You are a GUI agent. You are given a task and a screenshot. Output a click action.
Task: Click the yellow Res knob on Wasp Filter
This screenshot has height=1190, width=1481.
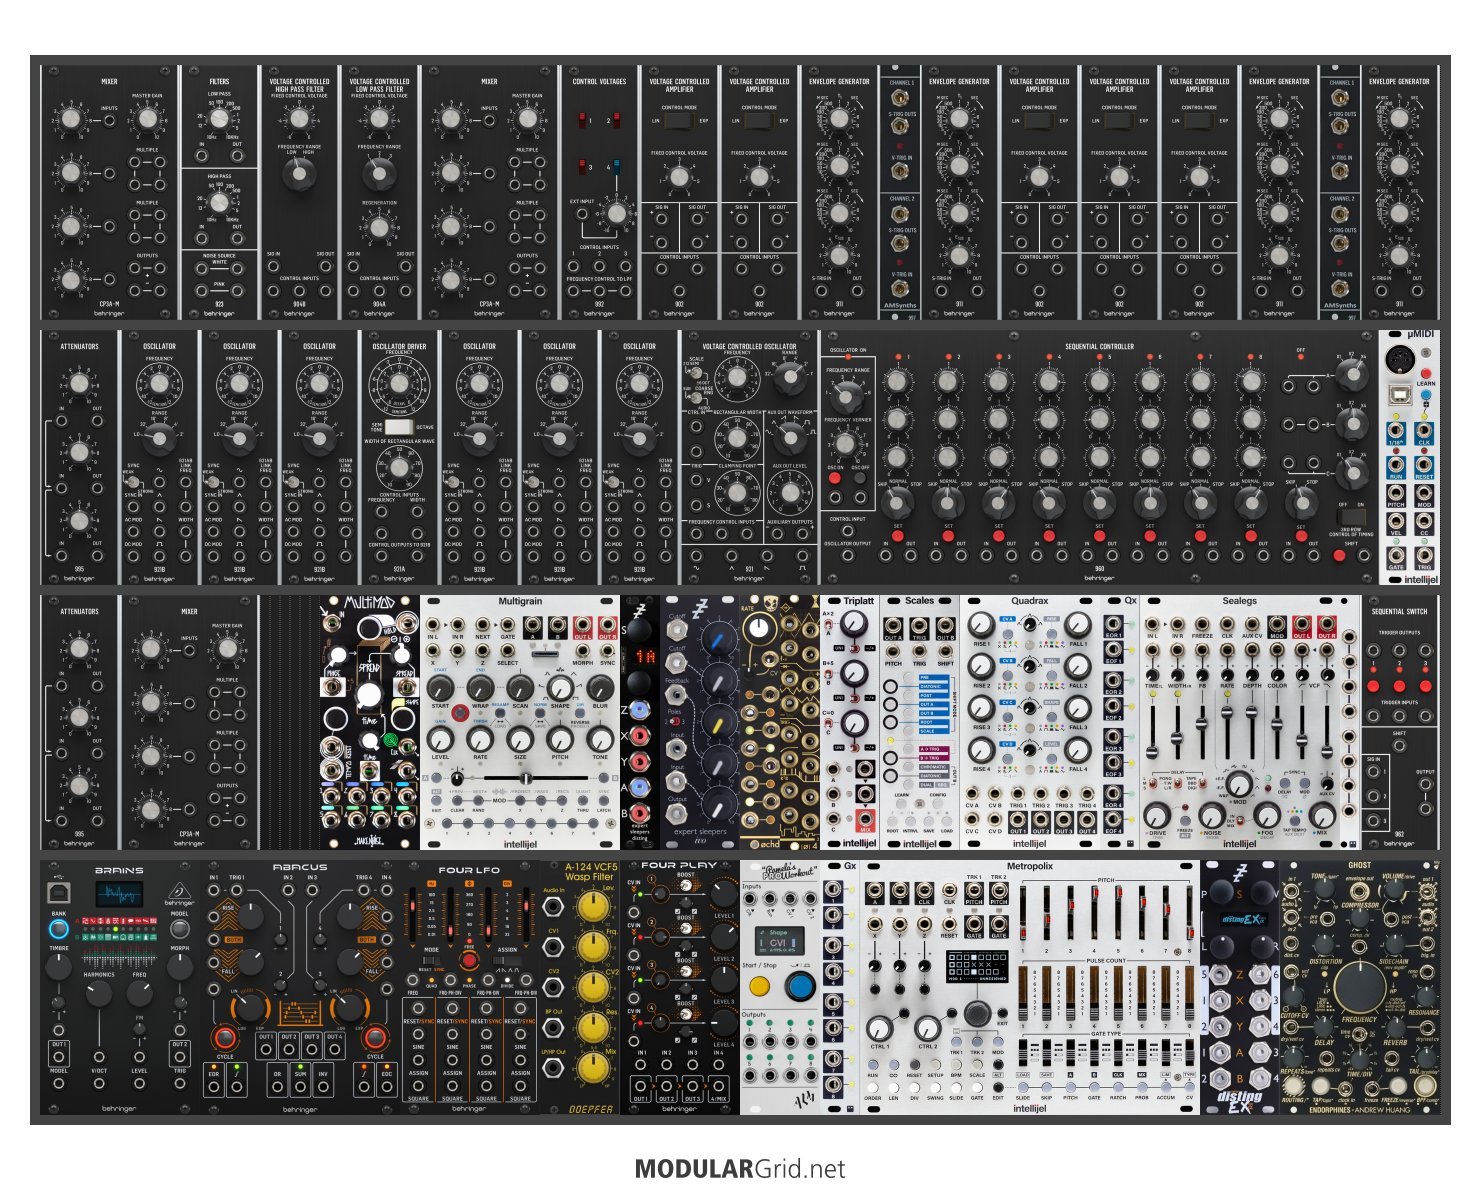click(x=594, y=1029)
